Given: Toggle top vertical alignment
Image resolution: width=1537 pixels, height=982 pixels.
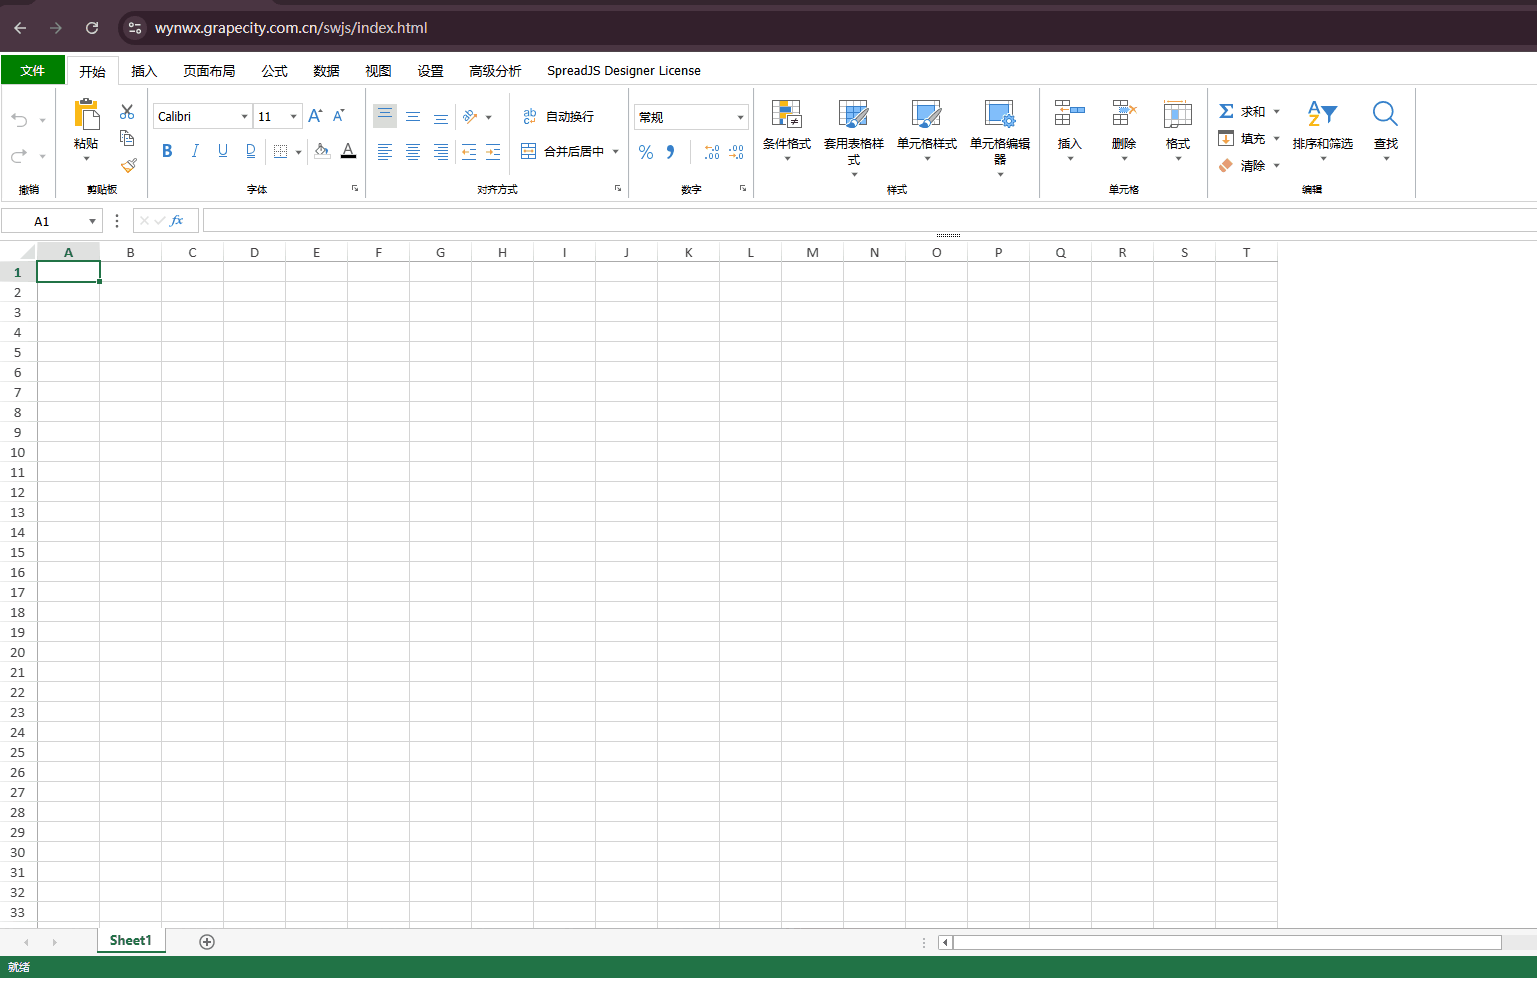Looking at the screenshot, I should pyautogui.click(x=385, y=116).
